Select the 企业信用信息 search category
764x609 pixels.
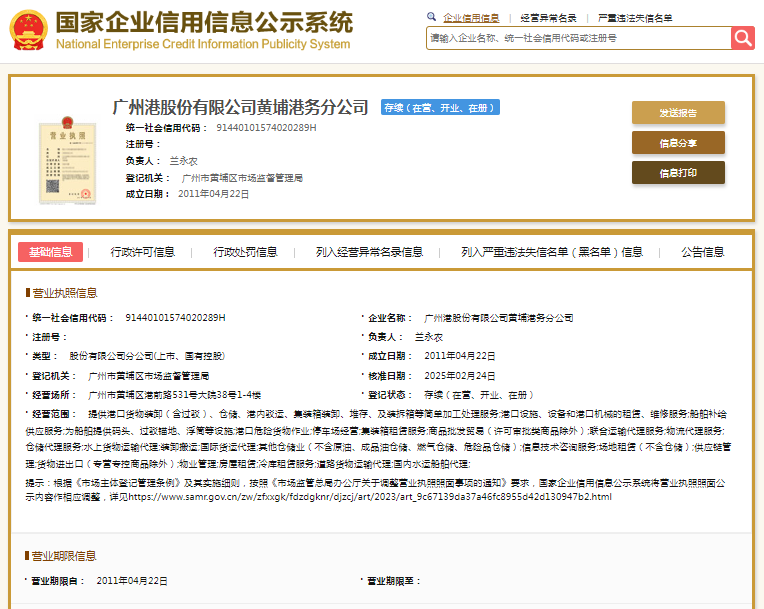pyautogui.click(x=471, y=18)
